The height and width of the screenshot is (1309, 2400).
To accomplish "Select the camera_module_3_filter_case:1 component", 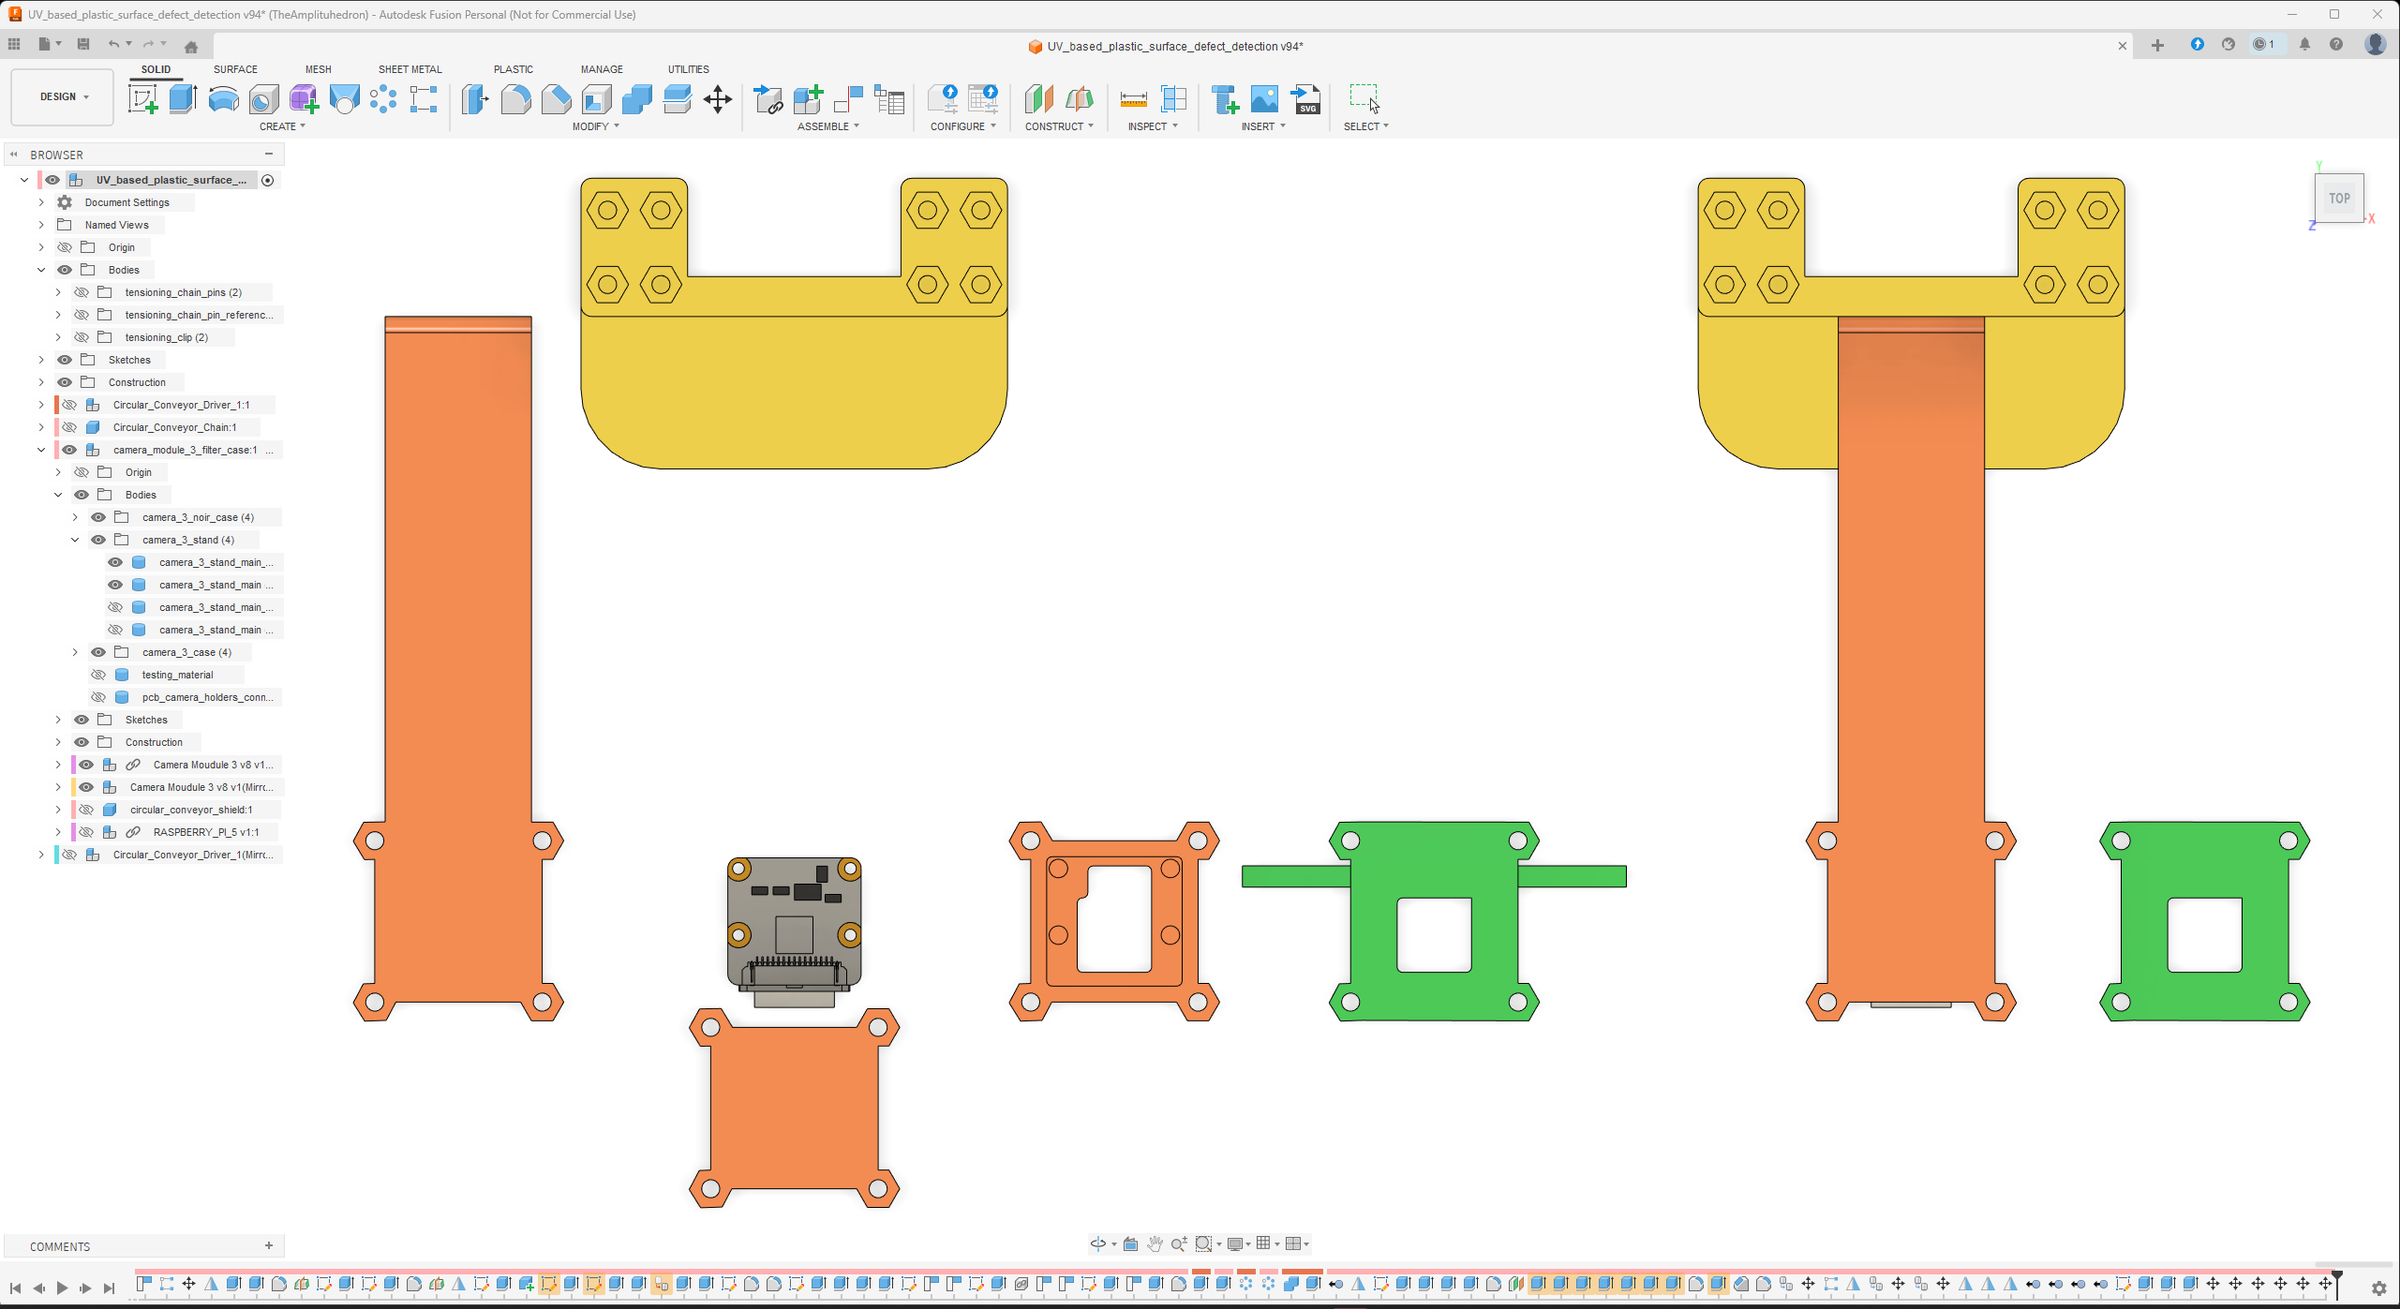I will click(x=185, y=450).
